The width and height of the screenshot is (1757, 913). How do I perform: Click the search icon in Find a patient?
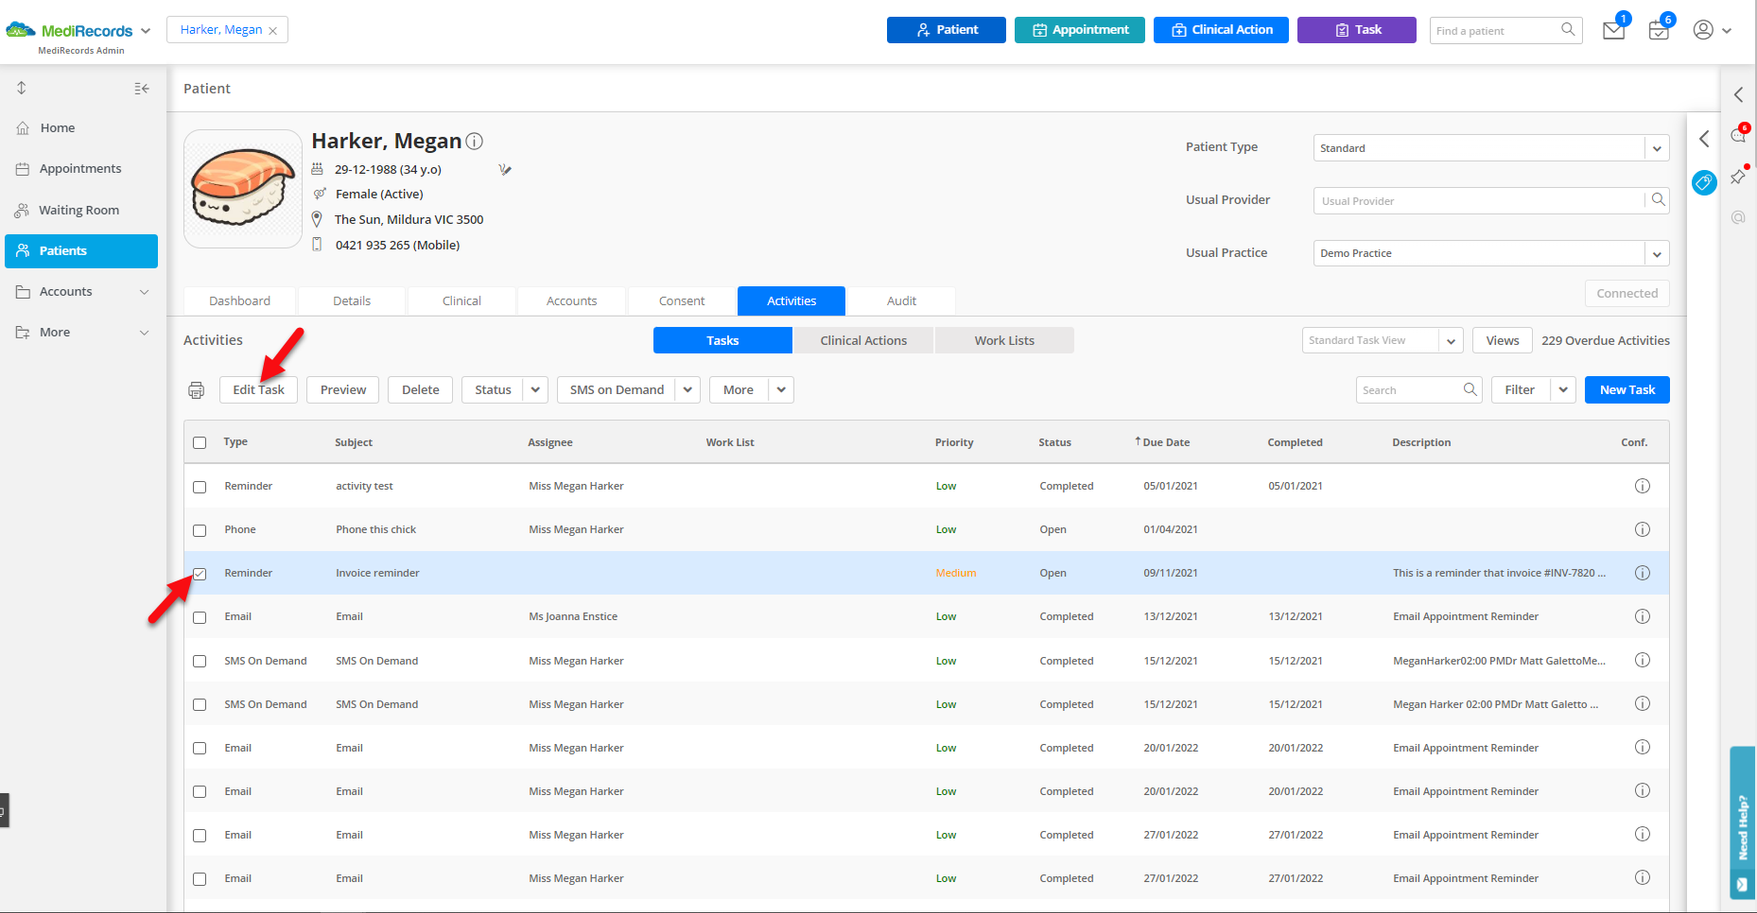tap(1568, 30)
